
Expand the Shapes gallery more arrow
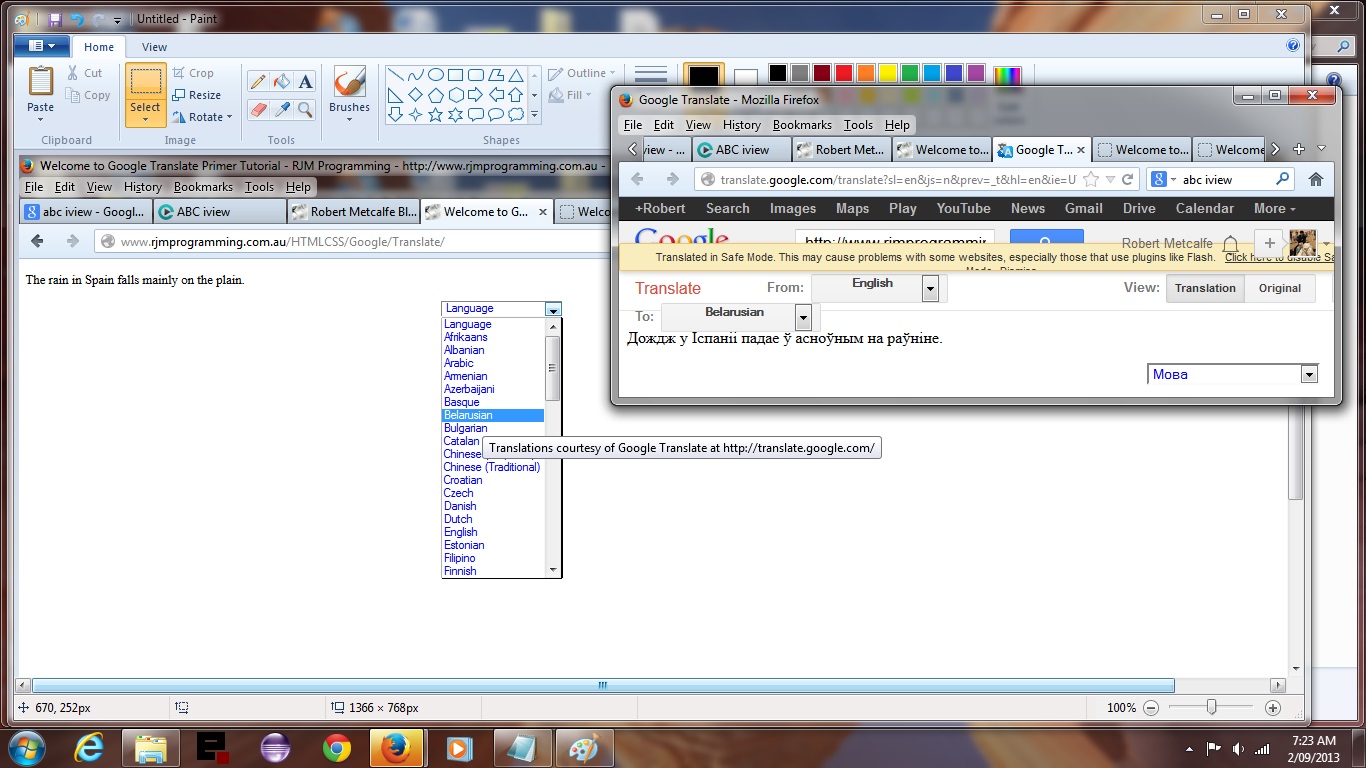(x=534, y=116)
